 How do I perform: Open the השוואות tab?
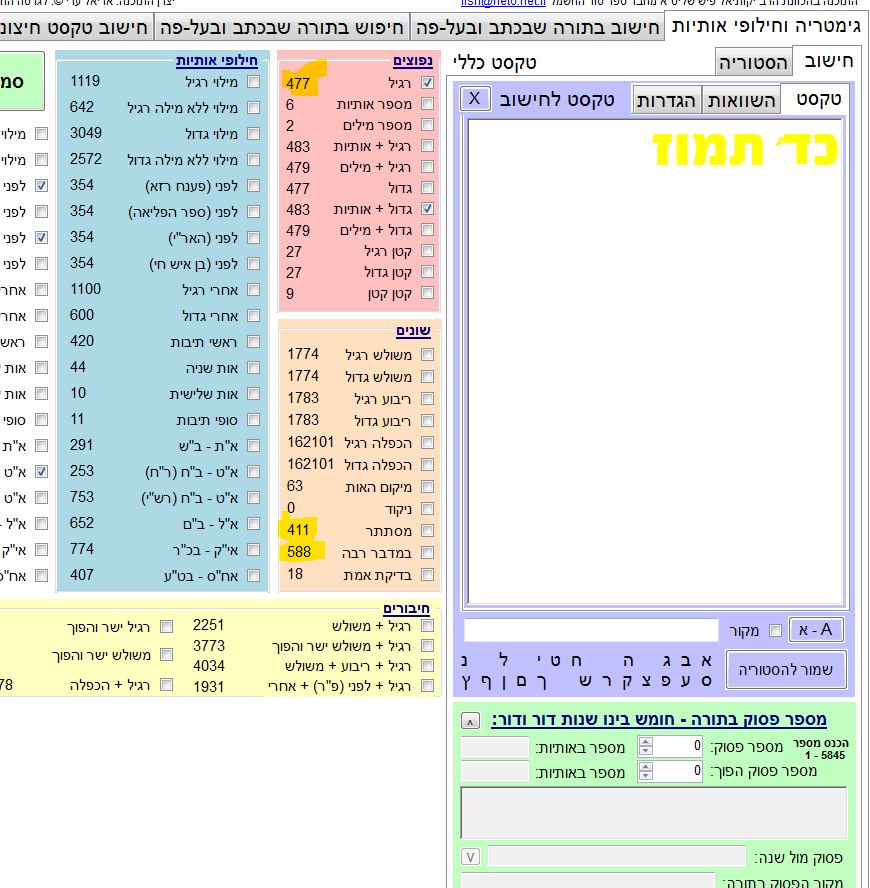point(743,99)
